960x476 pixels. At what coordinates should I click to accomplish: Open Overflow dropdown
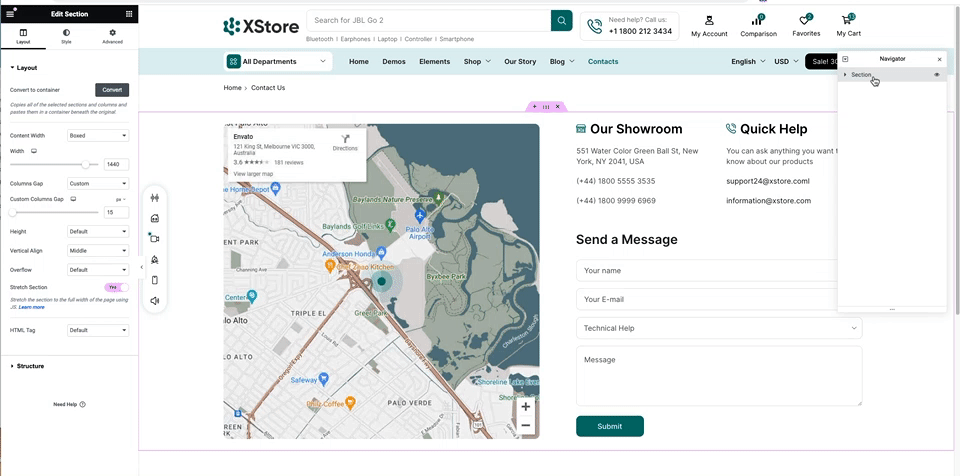[98, 270]
